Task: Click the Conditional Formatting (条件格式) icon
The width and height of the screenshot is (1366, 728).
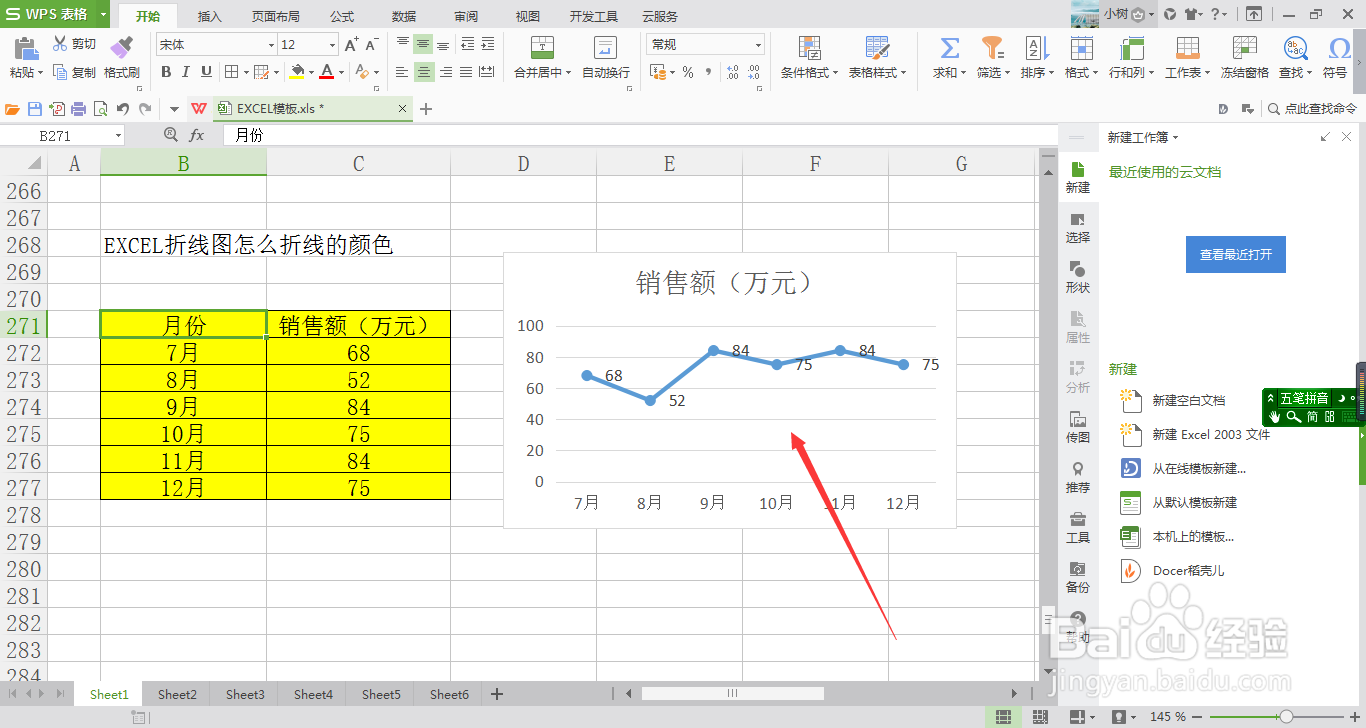Action: (x=810, y=48)
